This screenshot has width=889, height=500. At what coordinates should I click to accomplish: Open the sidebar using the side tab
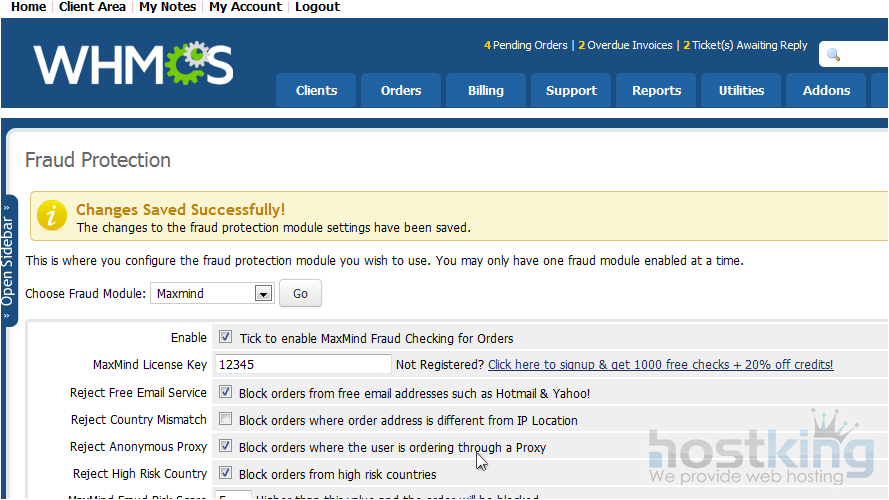pos(8,260)
